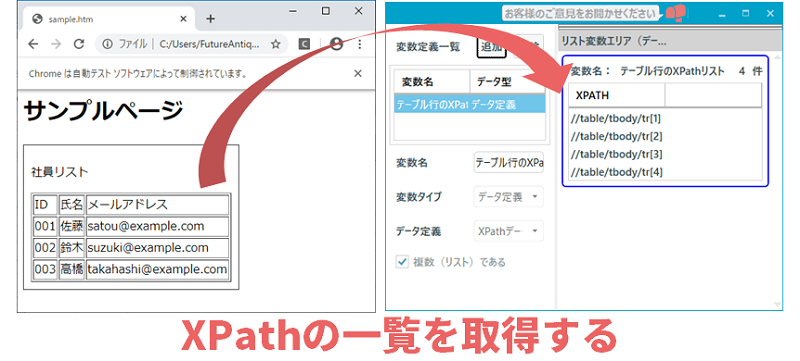The width and height of the screenshot is (800, 361).
Task: Click the Chrome back arrow
Action: tap(33, 44)
